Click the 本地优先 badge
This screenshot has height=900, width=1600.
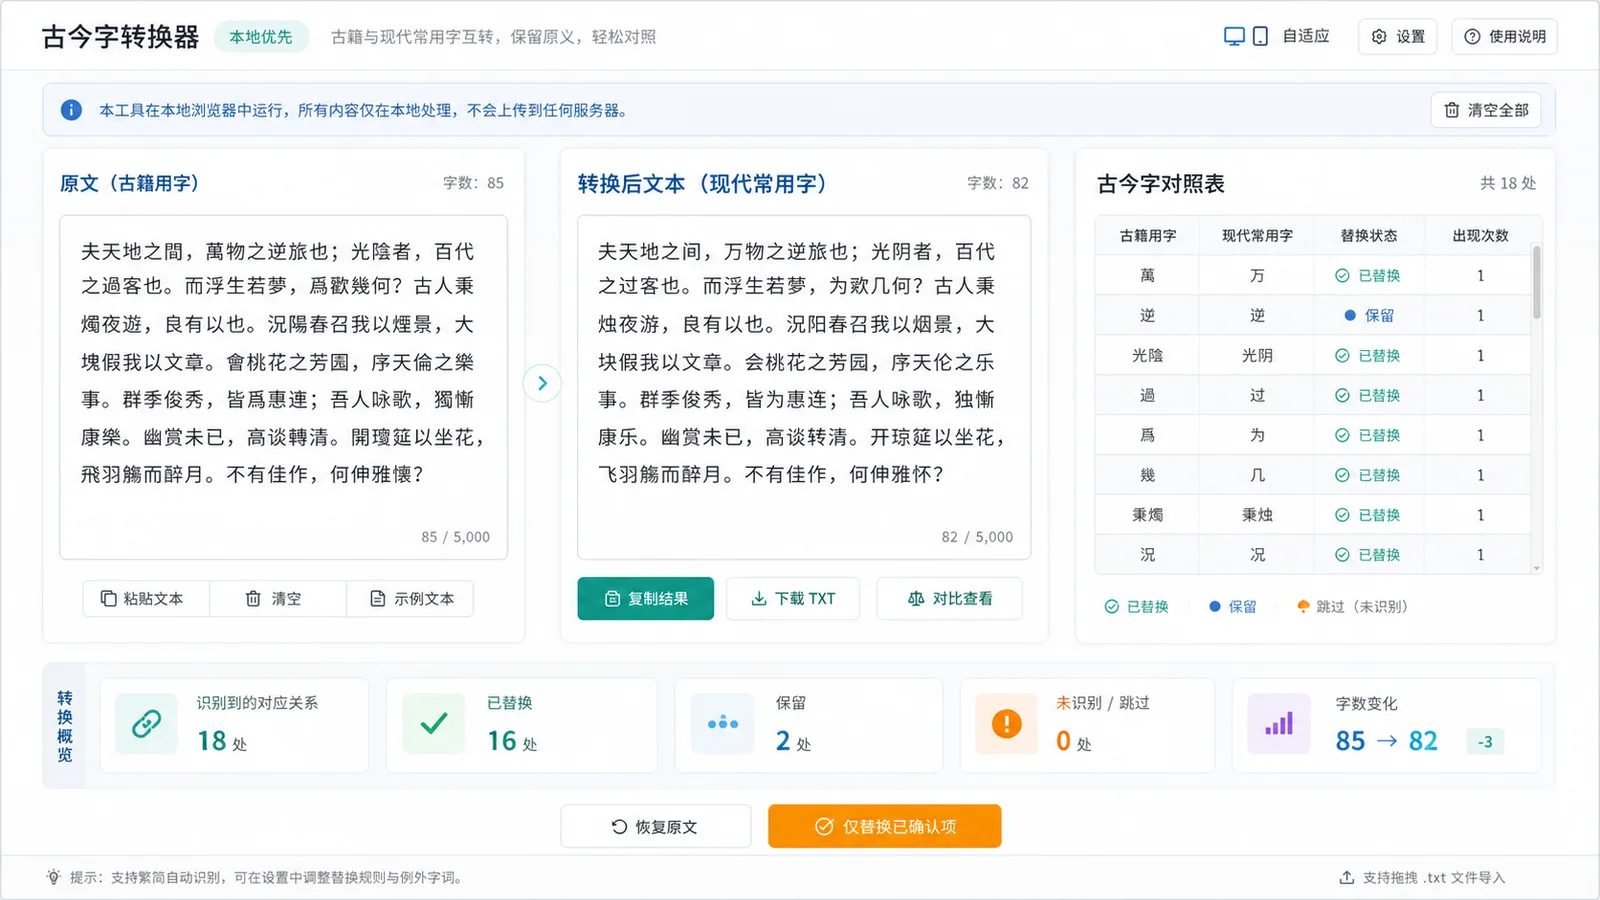[261, 37]
